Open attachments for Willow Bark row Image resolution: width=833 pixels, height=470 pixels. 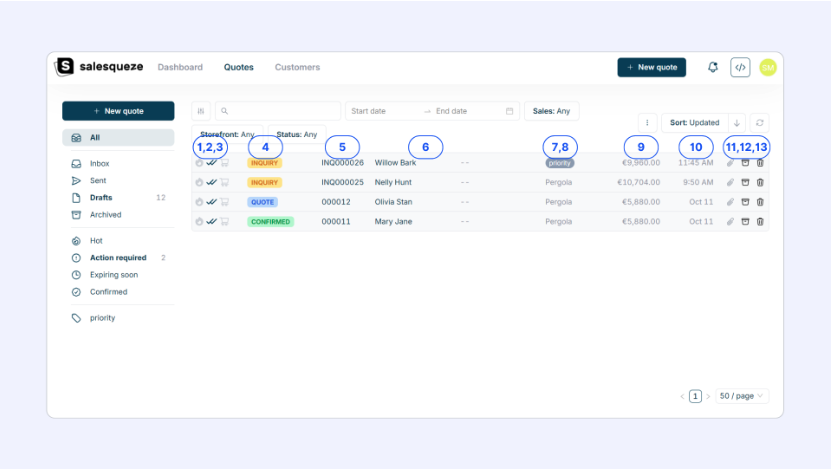point(730,163)
